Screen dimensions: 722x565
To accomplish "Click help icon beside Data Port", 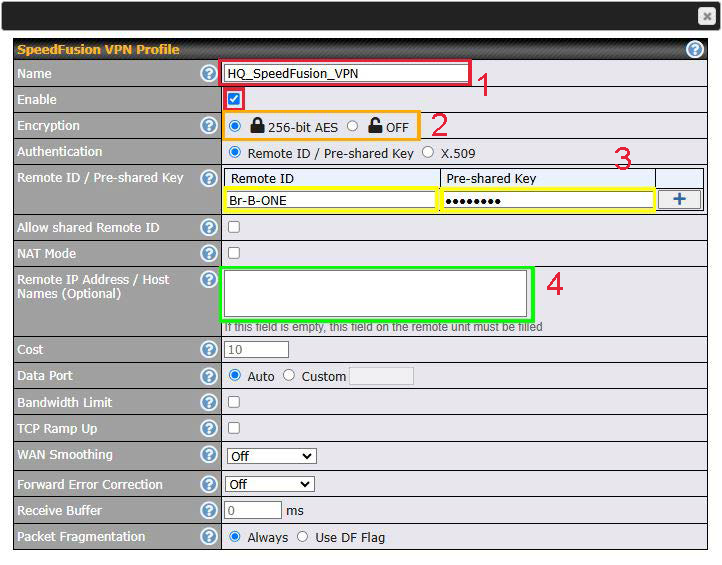I will coord(209,376).
